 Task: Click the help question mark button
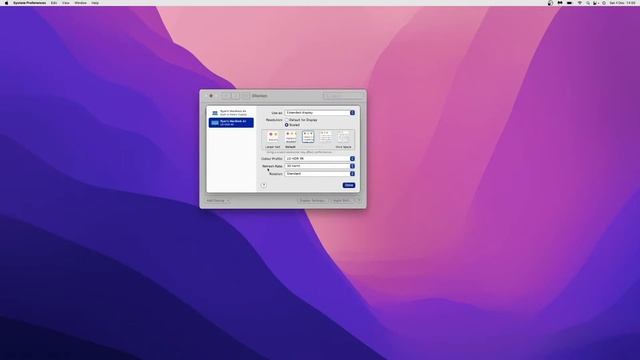264,185
